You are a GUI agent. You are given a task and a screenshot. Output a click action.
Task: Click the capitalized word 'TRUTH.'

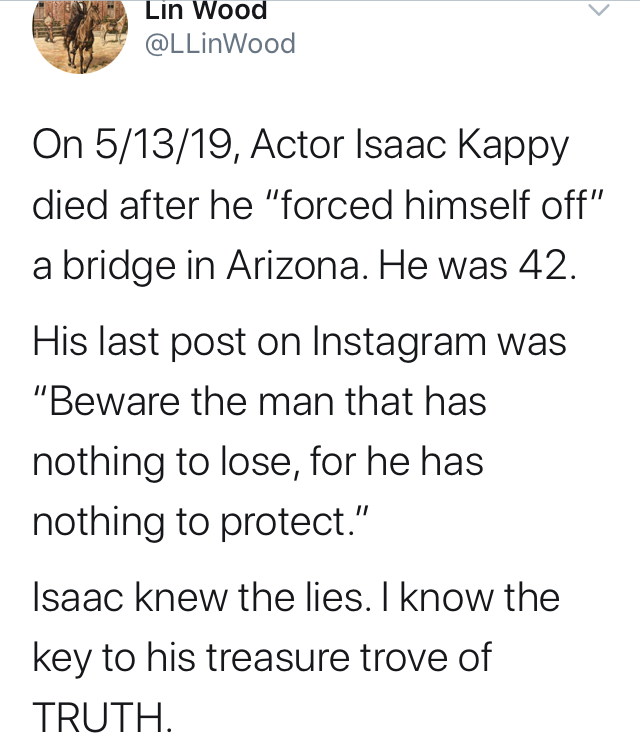(x=102, y=717)
